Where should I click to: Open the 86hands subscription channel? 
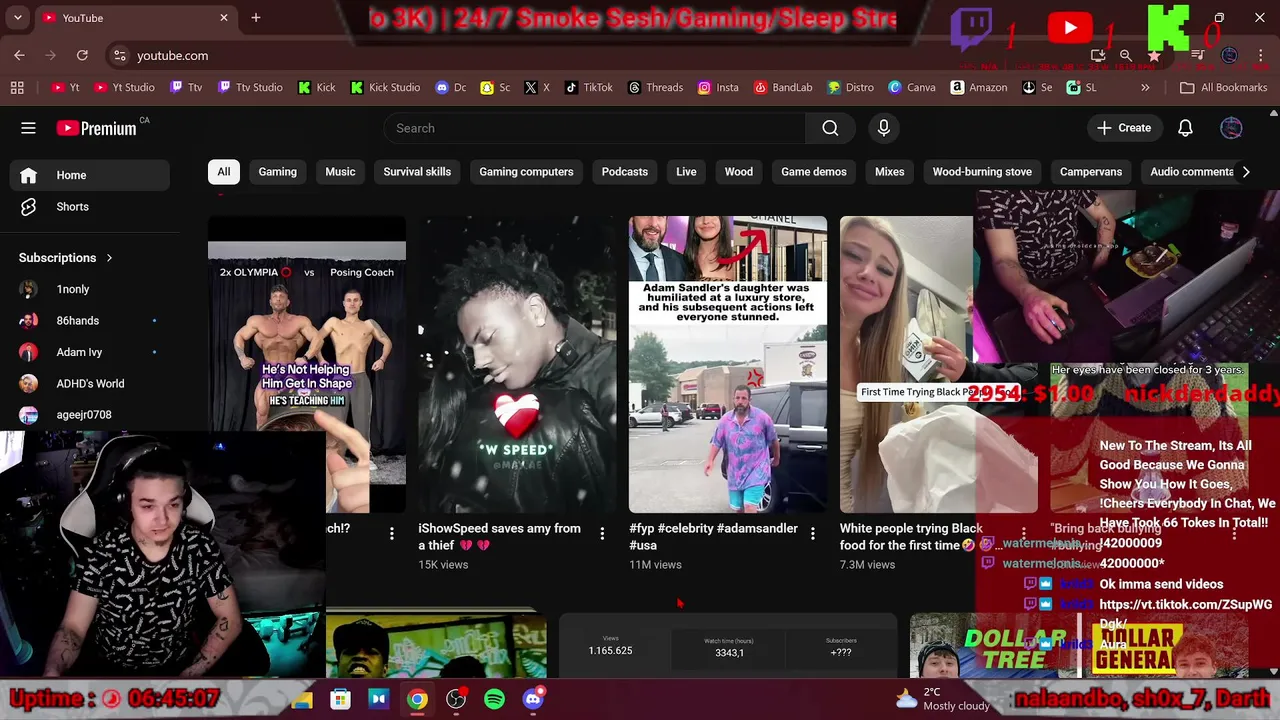point(90,321)
